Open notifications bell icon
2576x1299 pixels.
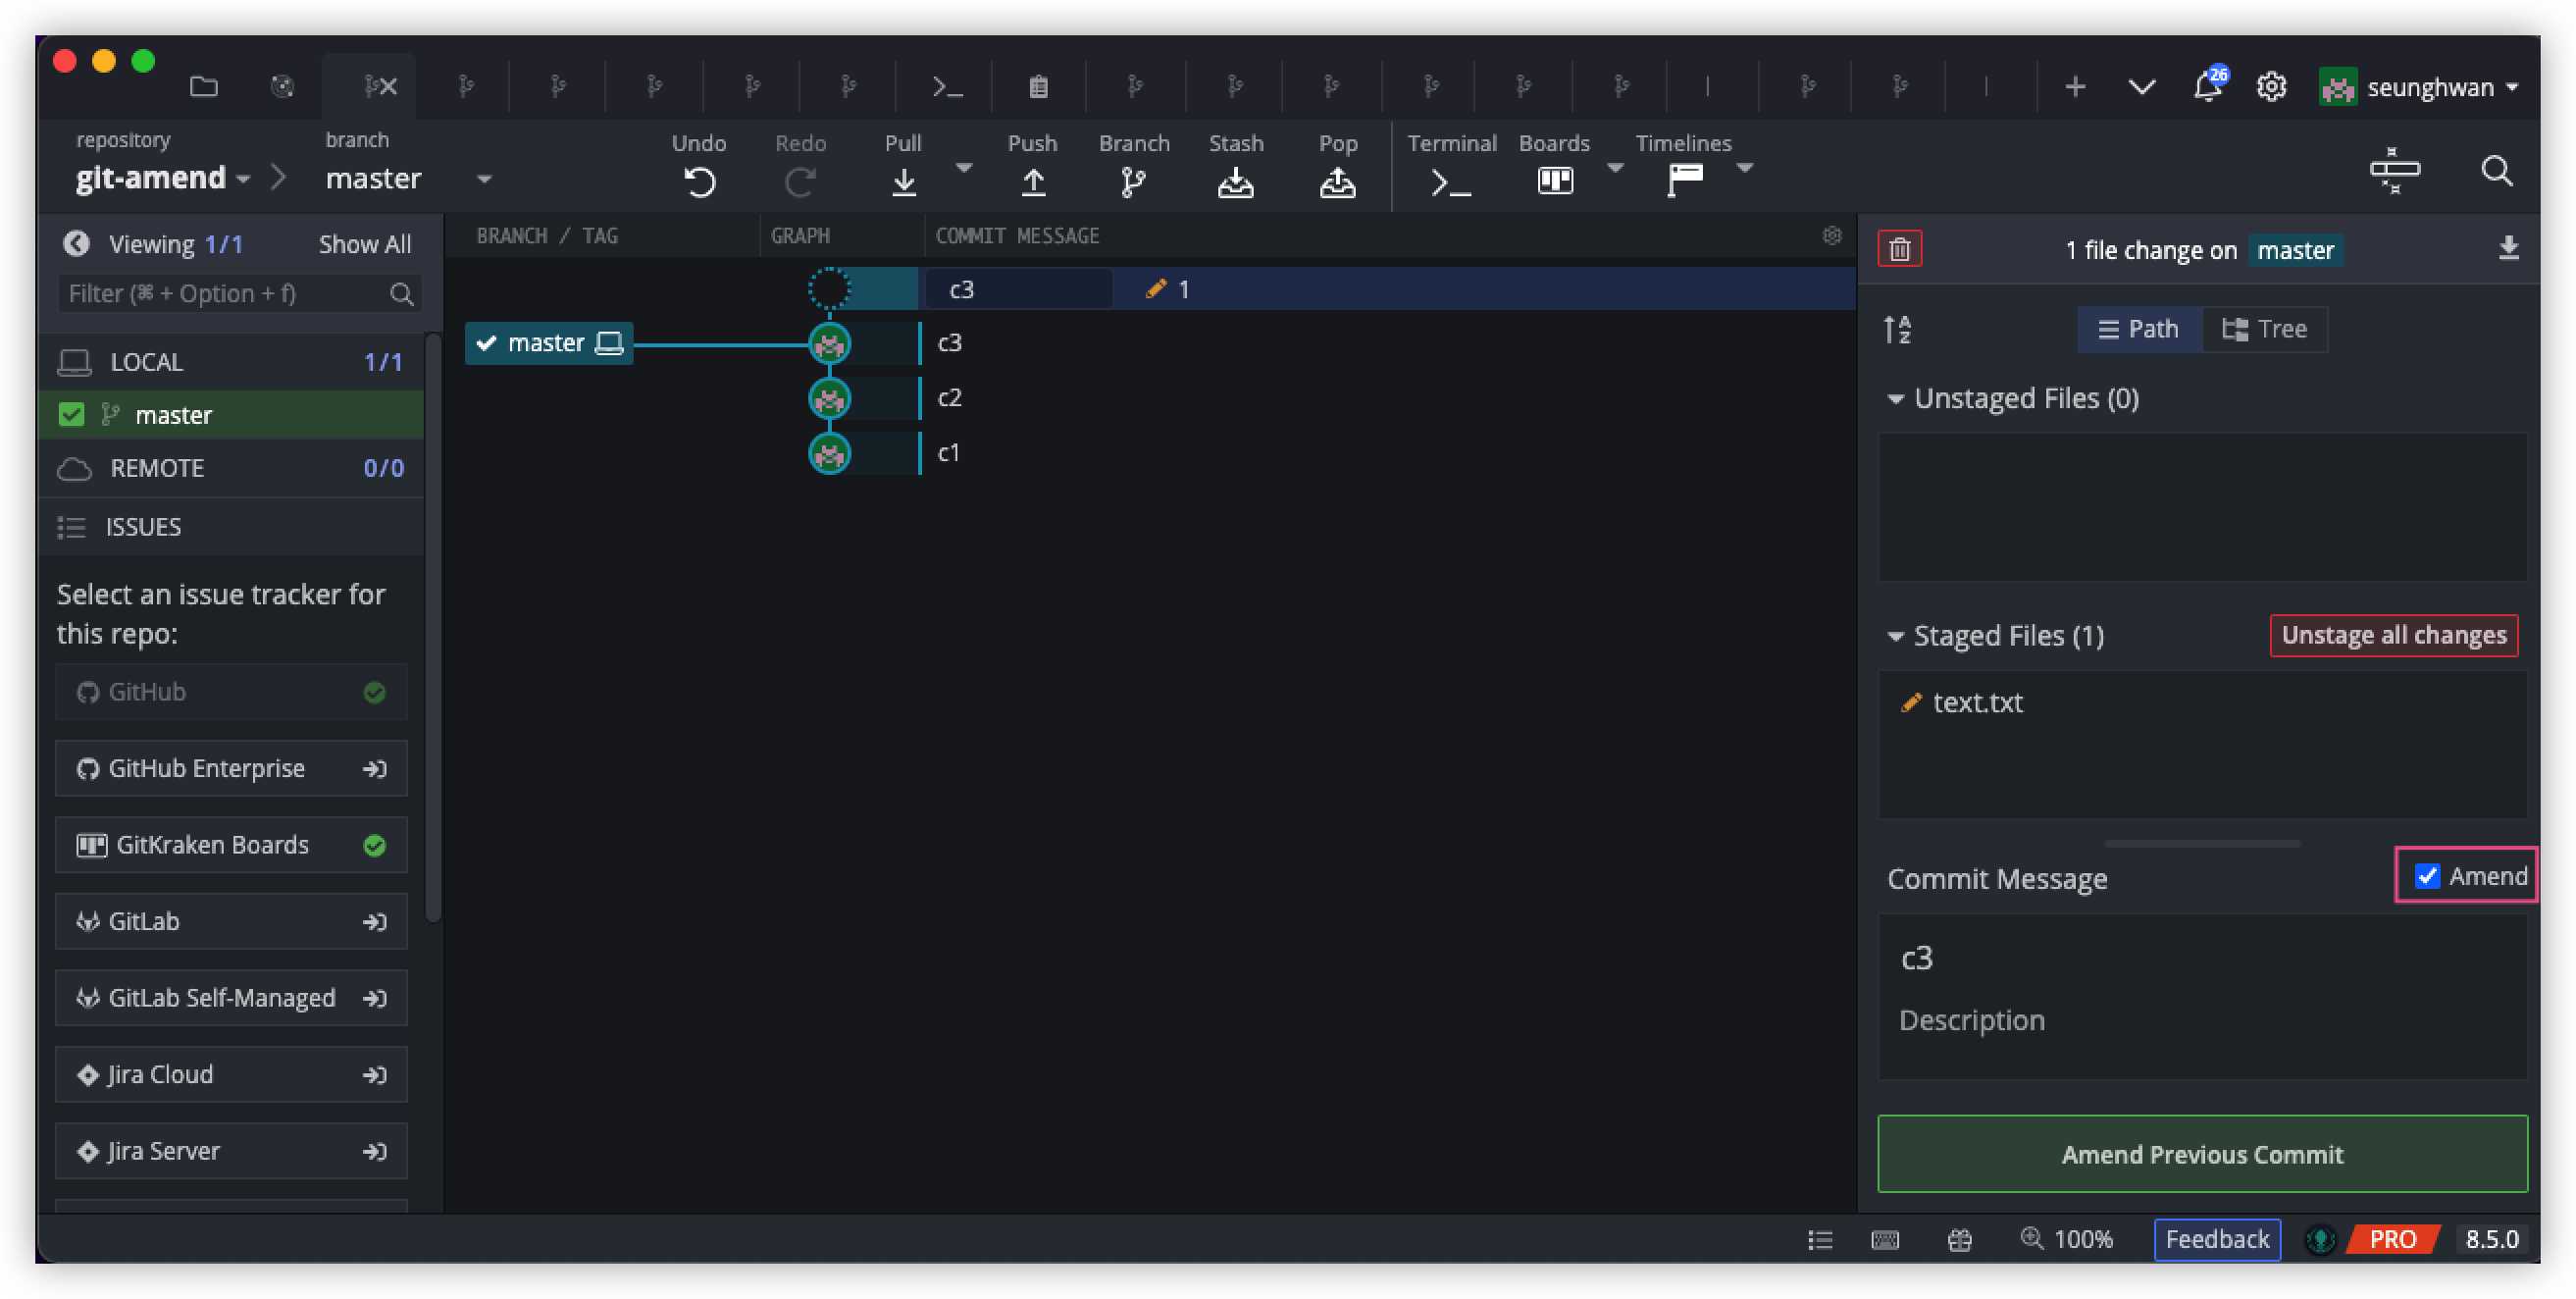point(2207,88)
